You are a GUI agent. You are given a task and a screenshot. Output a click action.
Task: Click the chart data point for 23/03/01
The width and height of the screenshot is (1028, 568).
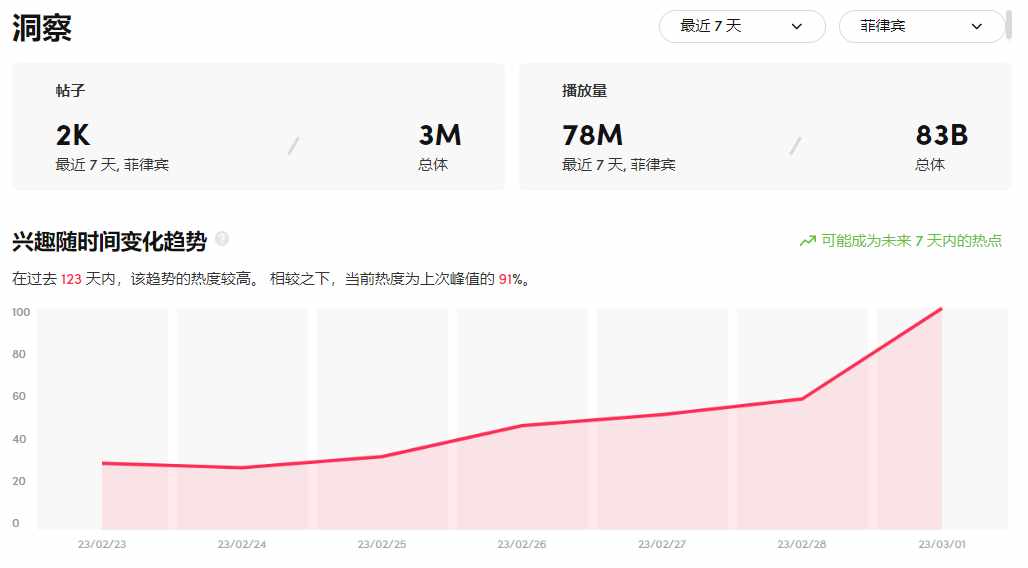click(x=941, y=309)
